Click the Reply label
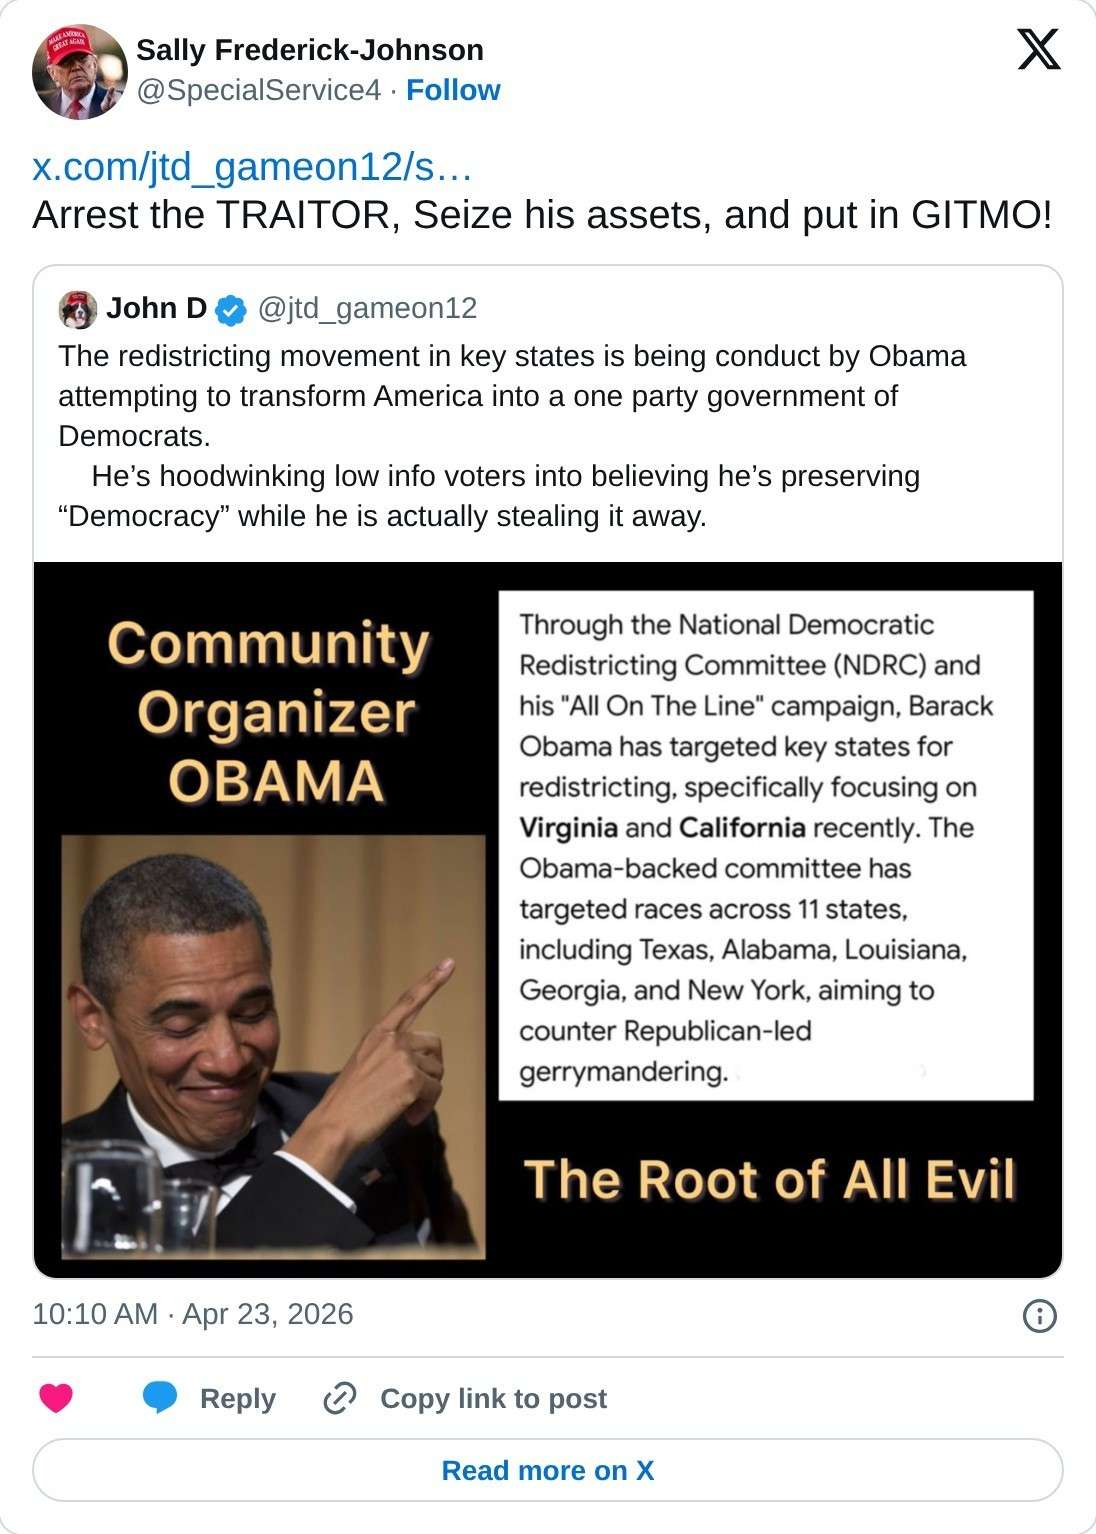 (x=237, y=1398)
